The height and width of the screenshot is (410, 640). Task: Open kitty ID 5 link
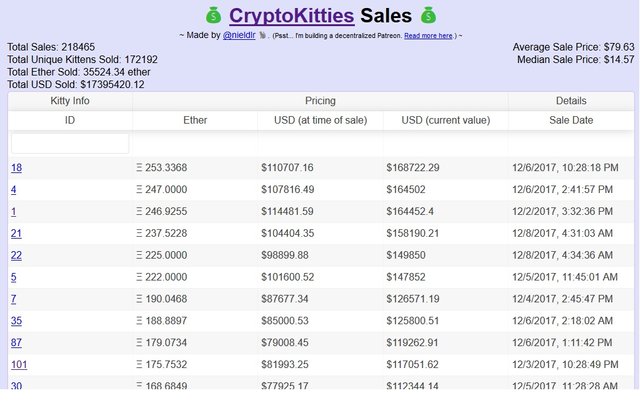tap(13, 277)
